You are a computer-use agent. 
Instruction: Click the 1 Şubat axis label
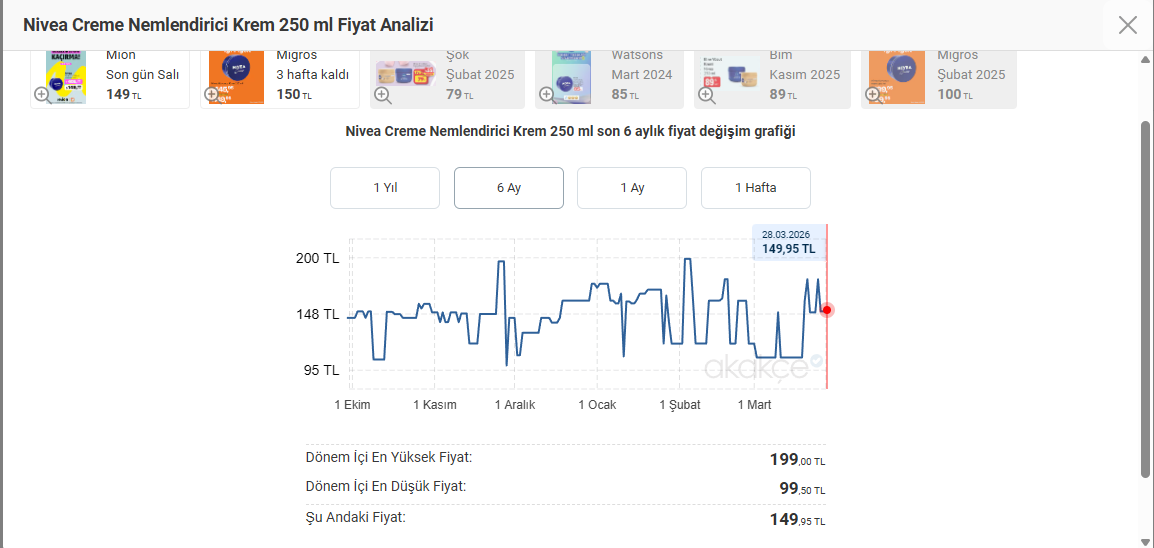[680, 405]
